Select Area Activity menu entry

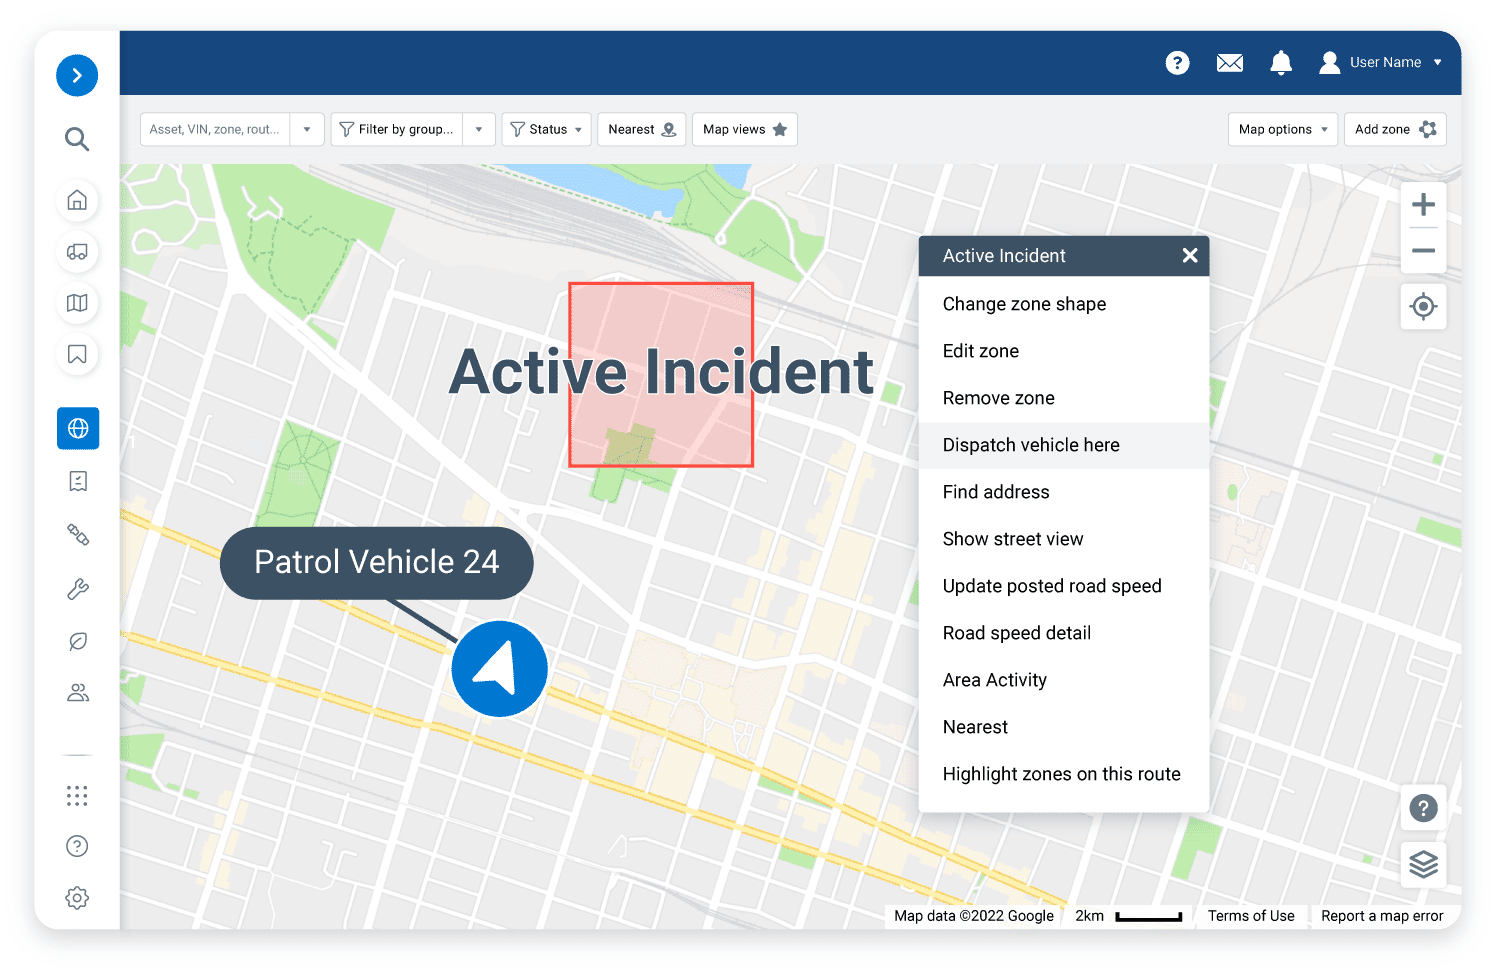pos(1064,680)
